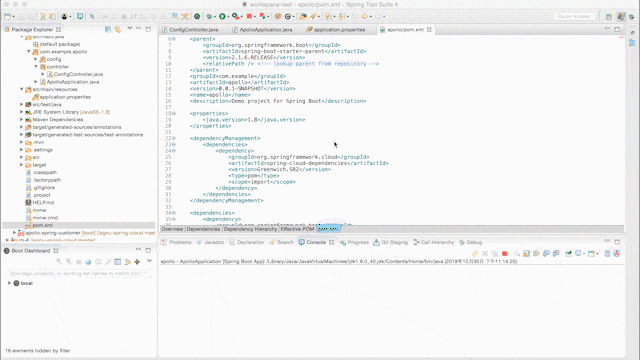This screenshot has width=640, height=360.
Task: Select ConfigController.java in Package Explorer tree
Action: point(78,74)
